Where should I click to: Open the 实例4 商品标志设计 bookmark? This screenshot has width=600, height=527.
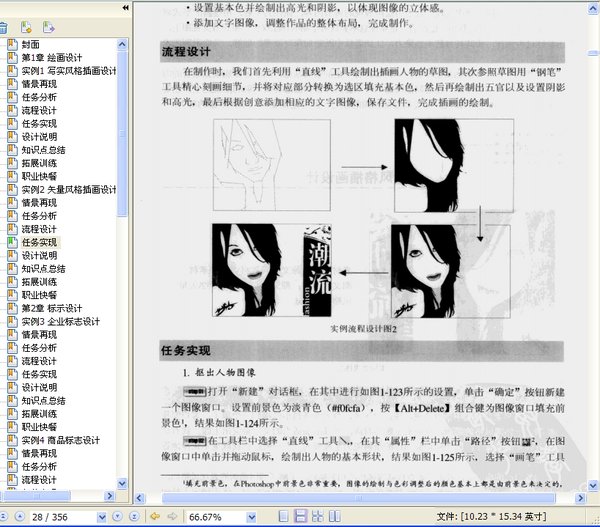[60, 440]
